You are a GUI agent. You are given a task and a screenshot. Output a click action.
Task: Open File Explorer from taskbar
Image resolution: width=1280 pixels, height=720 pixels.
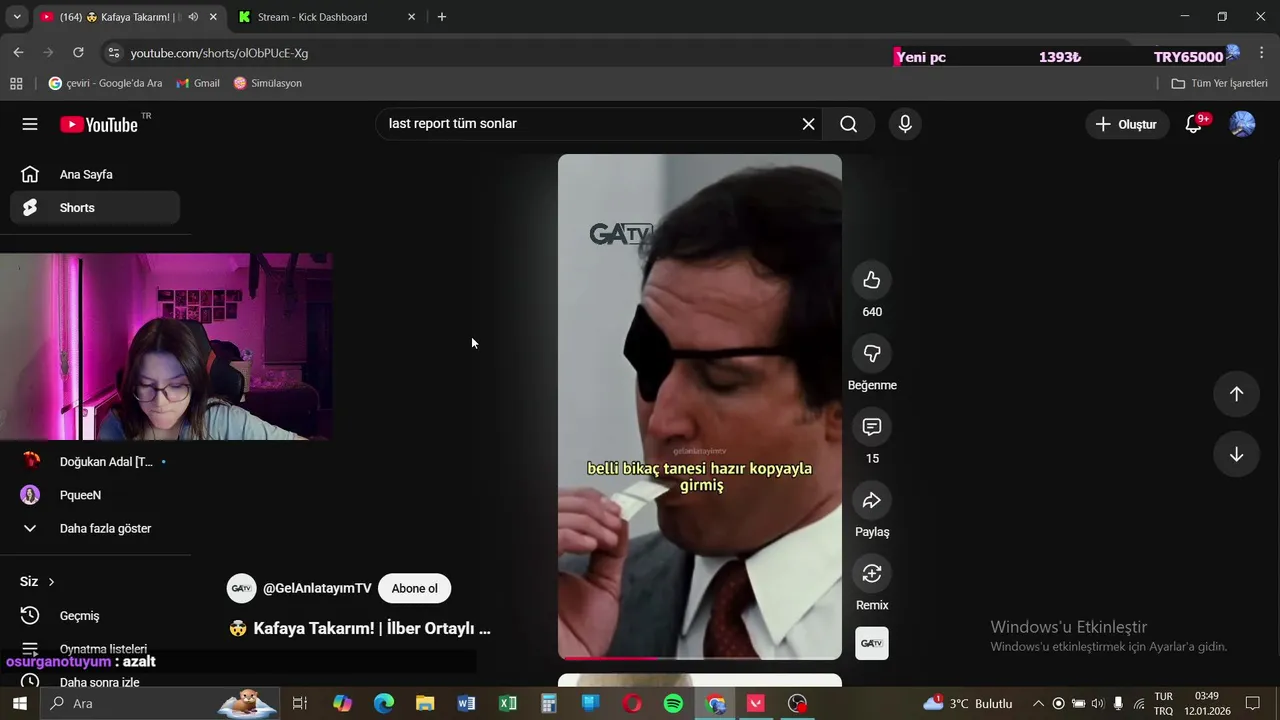(425, 703)
